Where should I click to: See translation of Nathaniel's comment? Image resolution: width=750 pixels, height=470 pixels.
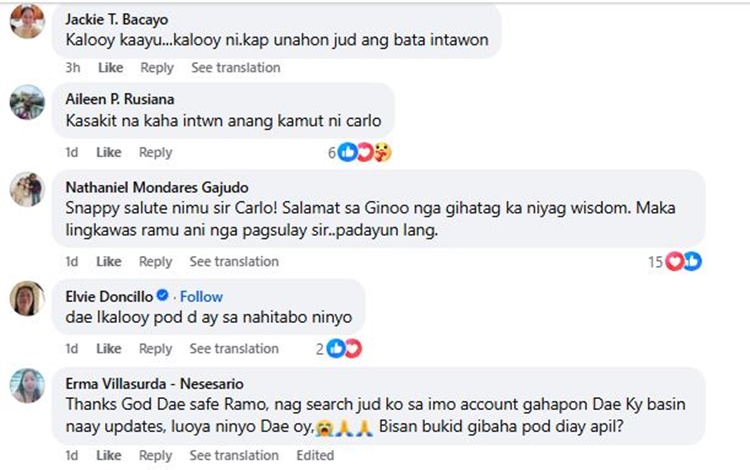(234, 262)
